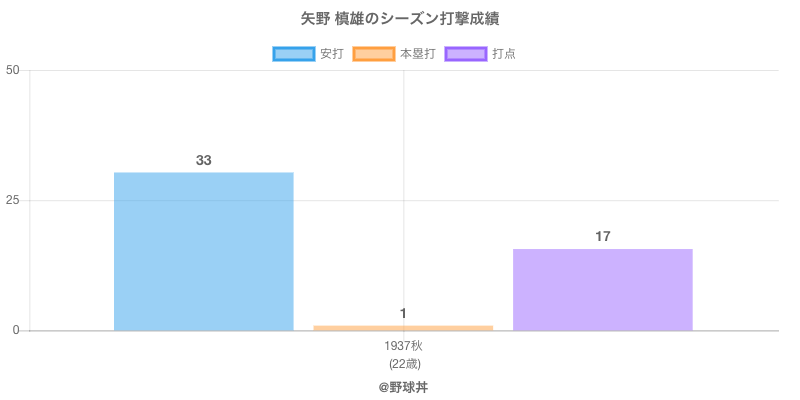Select the thin orange 本塁打 bar
The height and width of the screenshot is (400, 800).
(x=403, y=327)
